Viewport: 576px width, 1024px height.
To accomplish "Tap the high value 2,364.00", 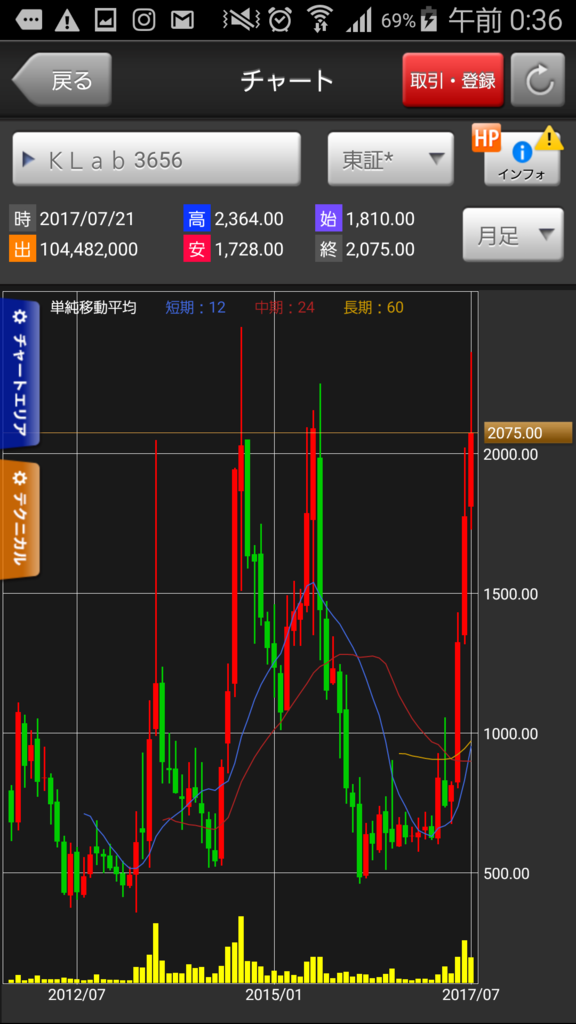I will tap(249, 219).
